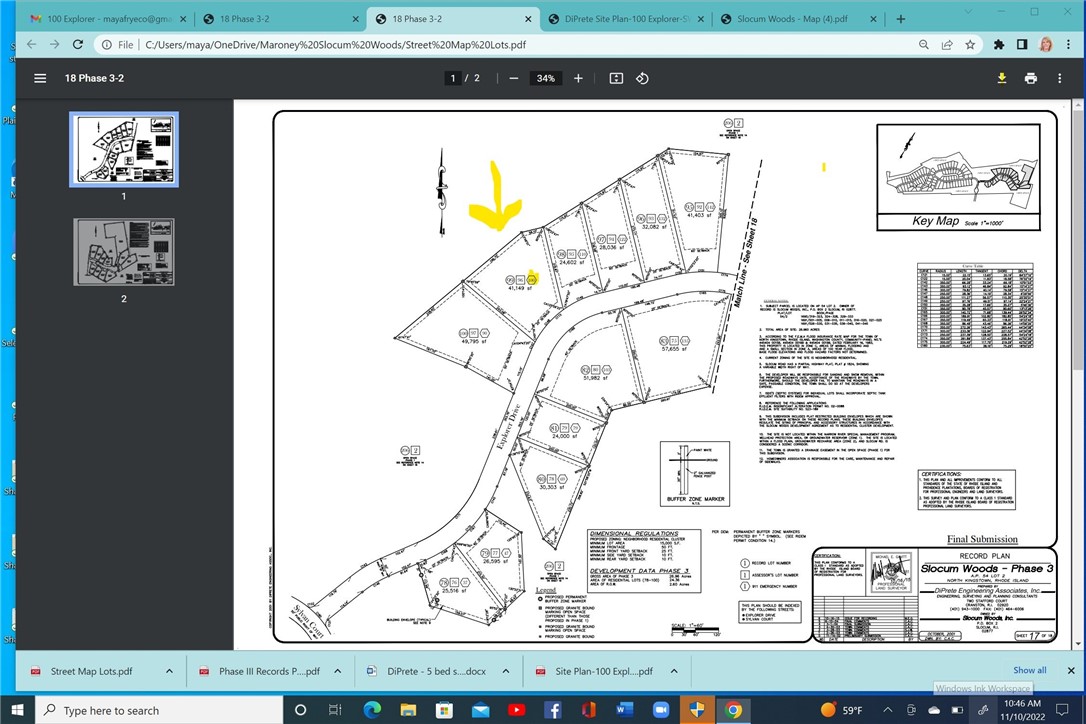Navigate back with the browser back button
Screen dimensions: 1086x724
[31, 44]
